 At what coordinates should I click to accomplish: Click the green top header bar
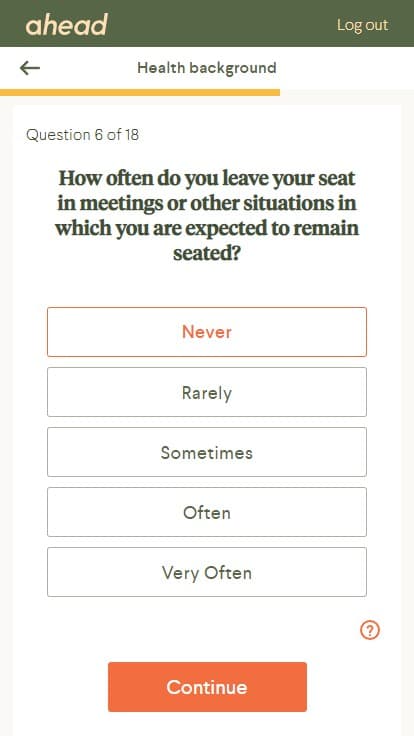[x=207, y=23]
